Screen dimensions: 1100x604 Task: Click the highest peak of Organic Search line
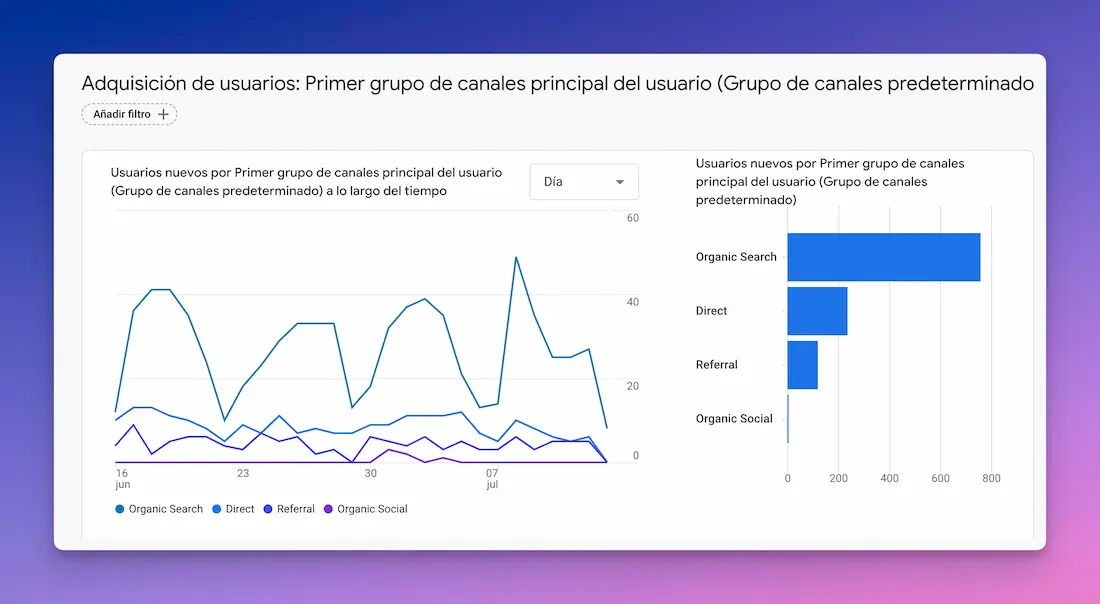pos(516,258)
